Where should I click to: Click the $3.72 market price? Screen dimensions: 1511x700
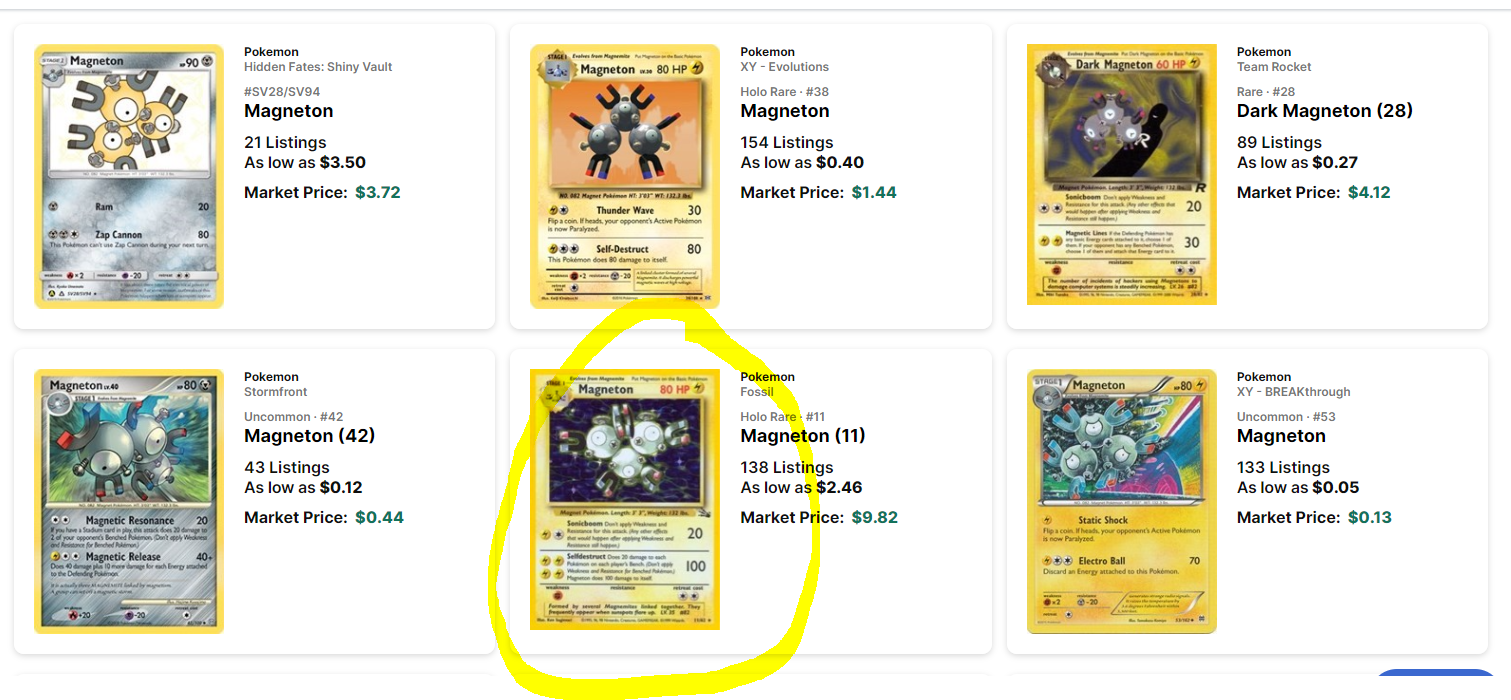pos(378,193)
